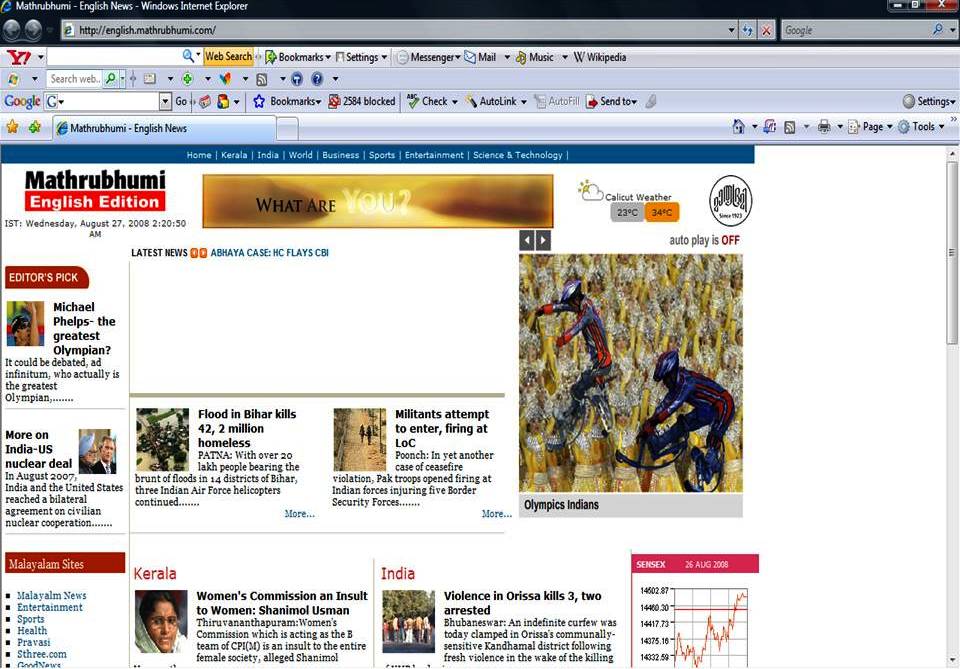
Task: Click the popup blocker '2584 blocked' button
Action: (361, 101)
